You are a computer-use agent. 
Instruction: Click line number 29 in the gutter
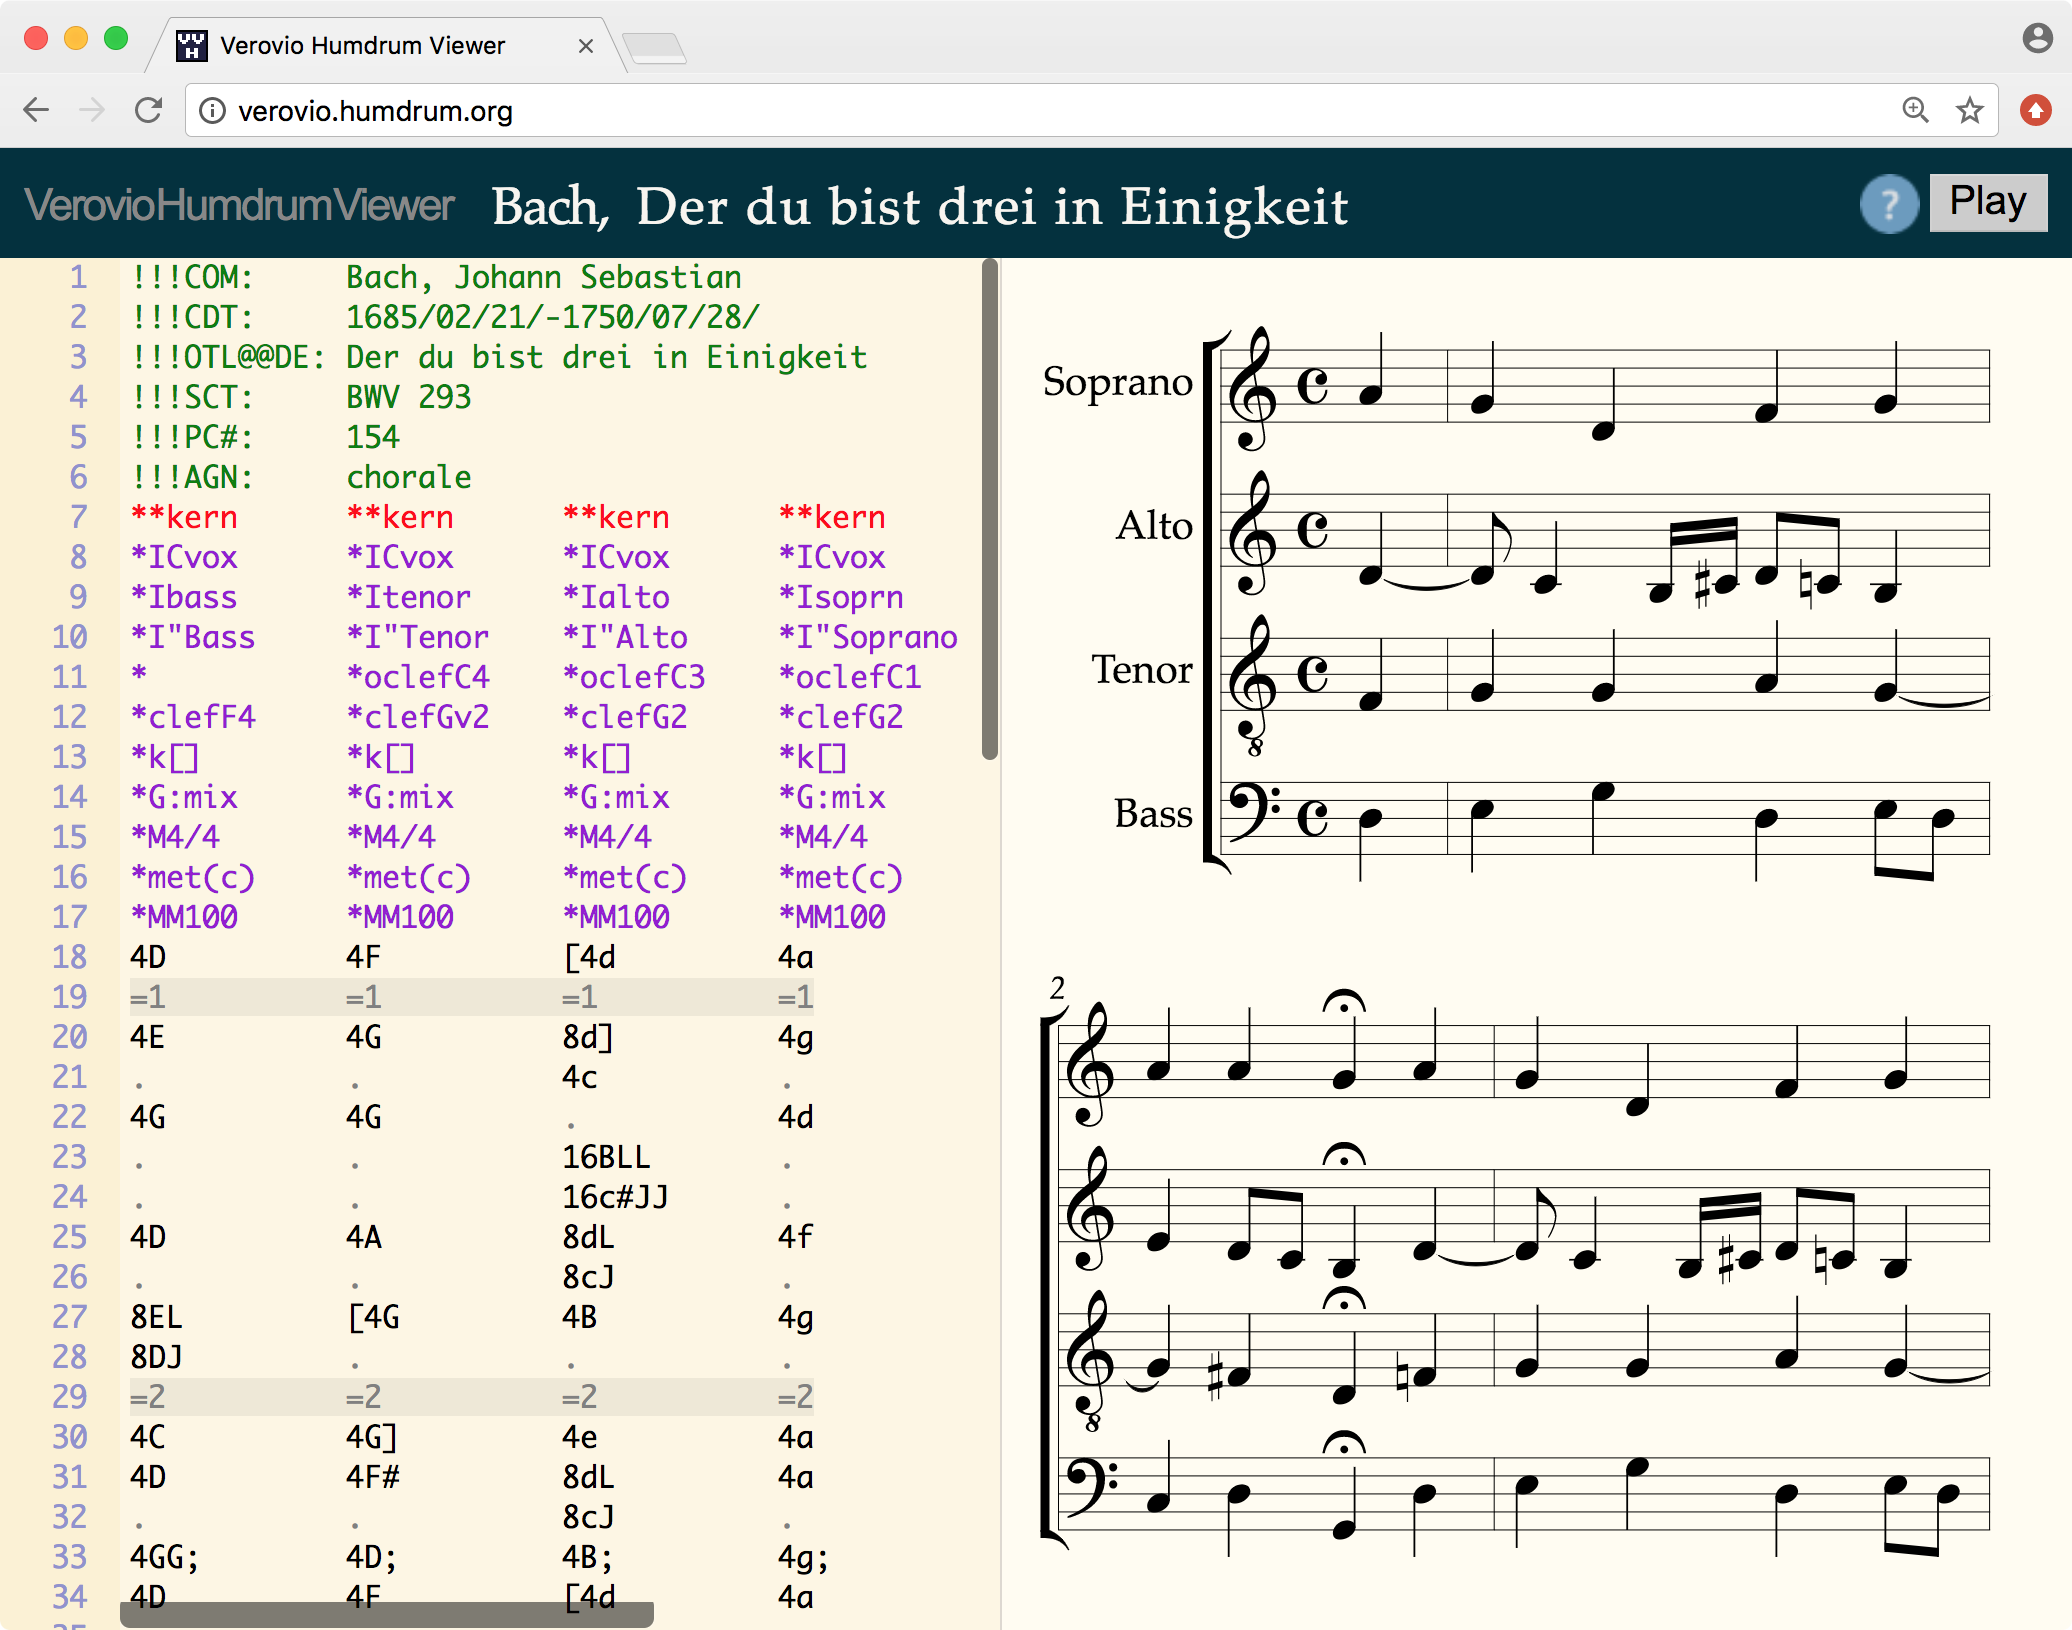point(69,1397)
